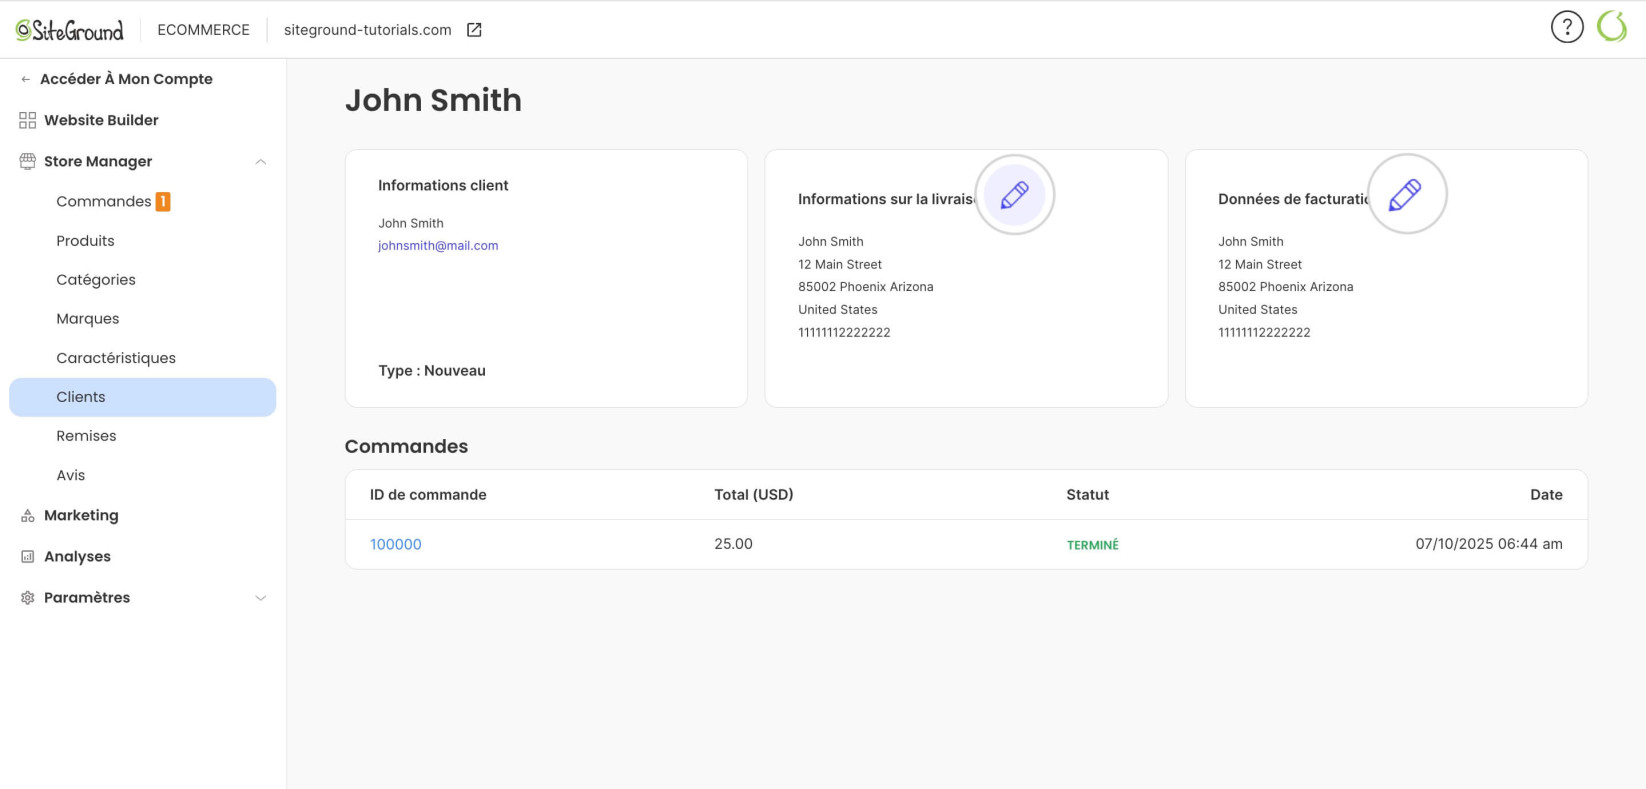Click the johnsmith@mail.com email link
Image resolution: width=1646 pixels, height=789 pixels.
click(438, 246)
